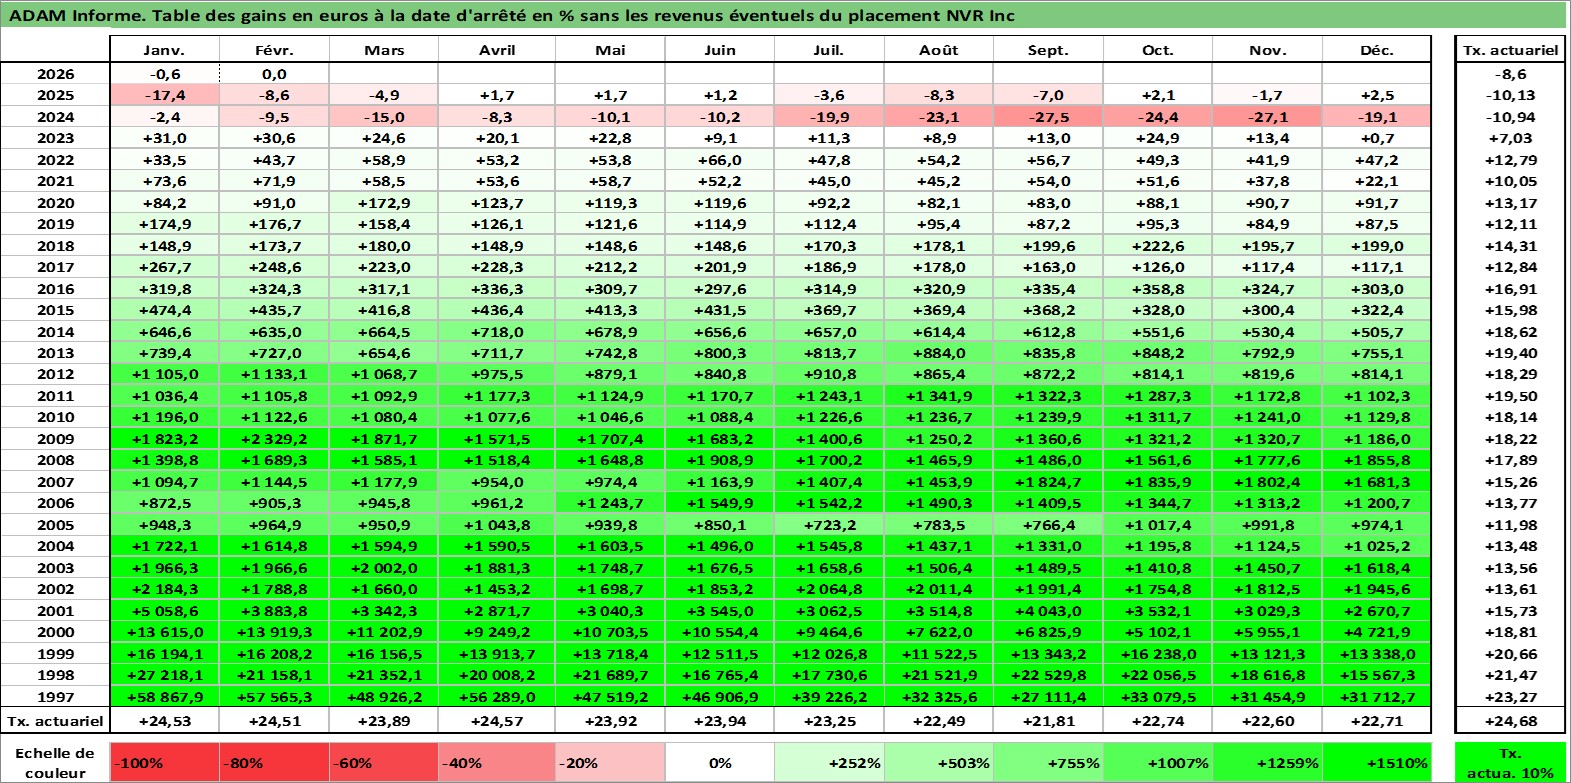The height and width of the screenshot is (783, 1571).
Task: Select the -80% color scale swatch
Action: [274, 762]
